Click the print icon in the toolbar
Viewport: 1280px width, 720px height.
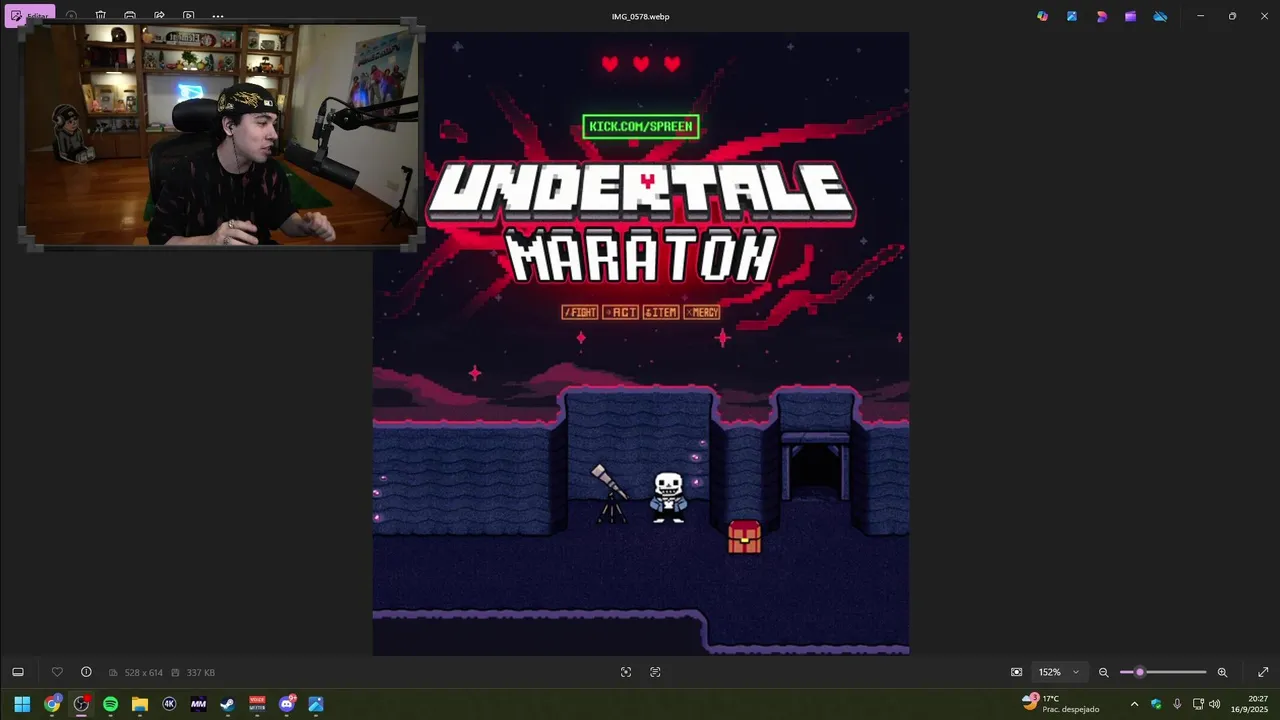coord(130,16)
